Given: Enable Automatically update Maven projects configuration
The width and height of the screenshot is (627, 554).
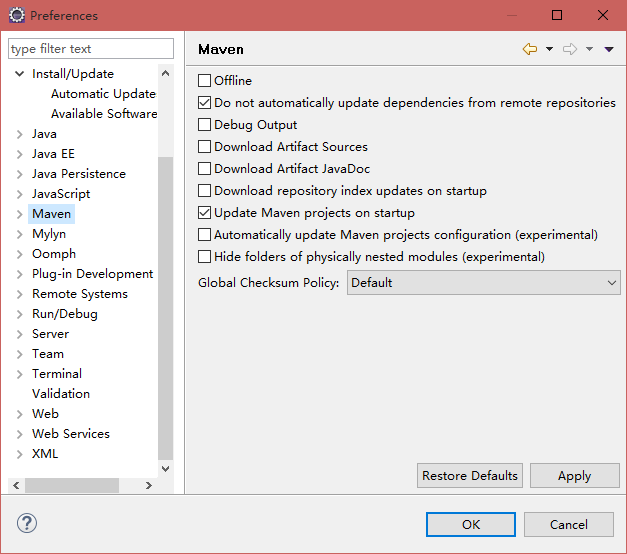Looking at the screenshot, I should pyautogui.click(x=204, y=234).
